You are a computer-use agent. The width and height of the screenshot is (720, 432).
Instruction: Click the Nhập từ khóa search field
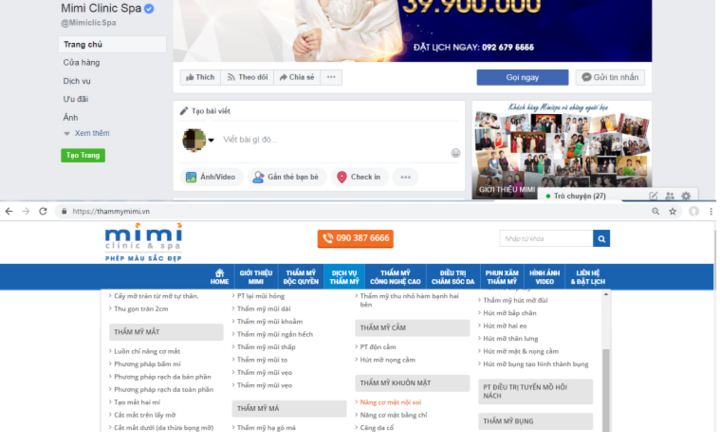click(x=546, y=239)
